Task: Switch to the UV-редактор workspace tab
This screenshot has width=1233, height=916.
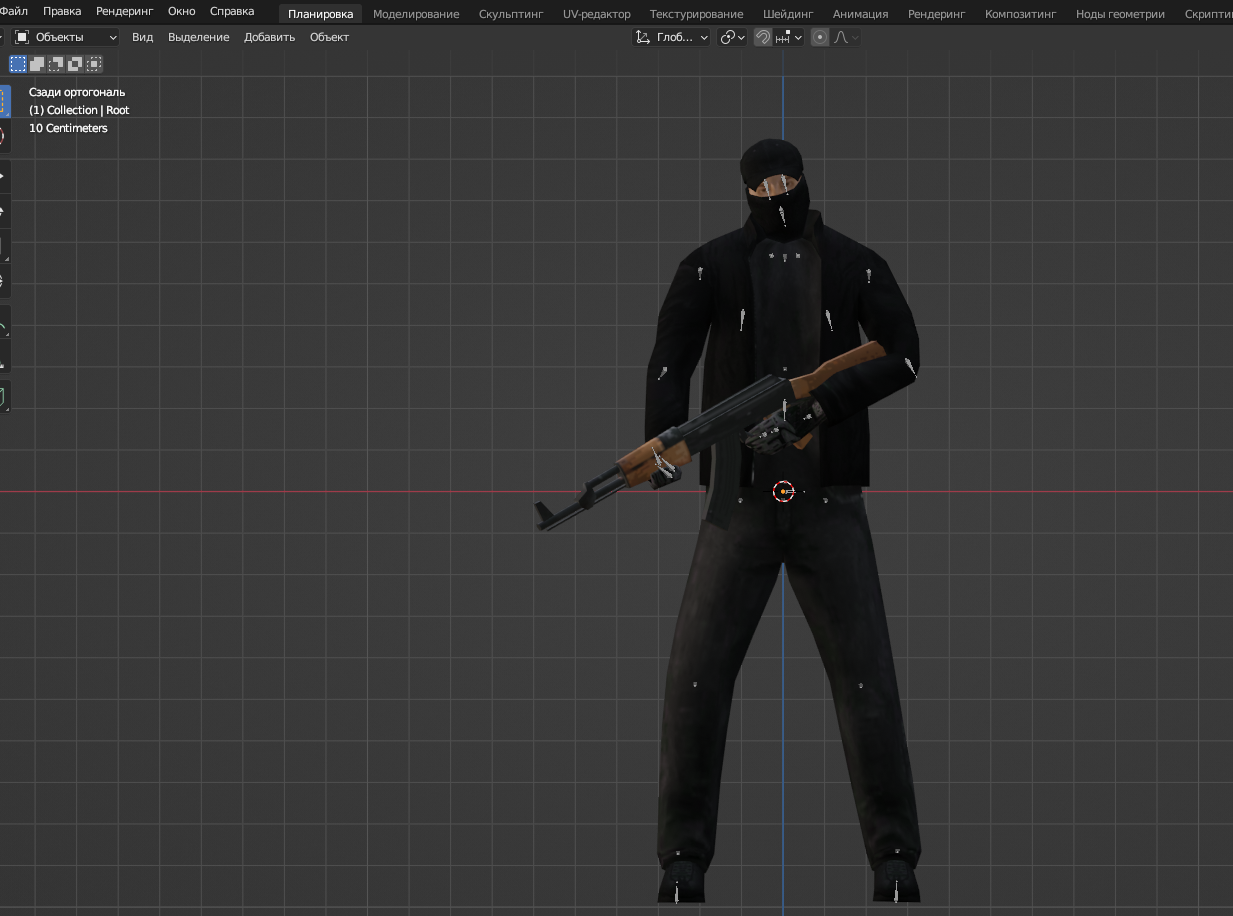Action: click(x=596, y=14)
